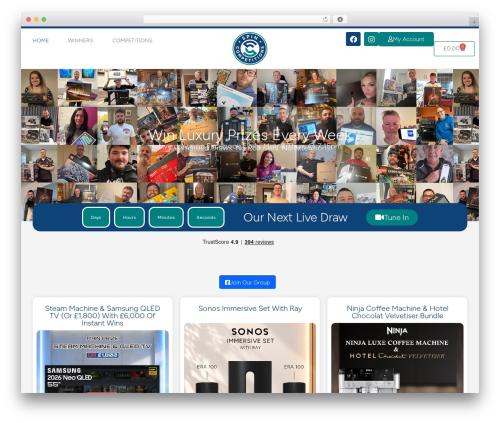
Task: Click the Spin Competitions logo
Action: click(x=250, y=49)
